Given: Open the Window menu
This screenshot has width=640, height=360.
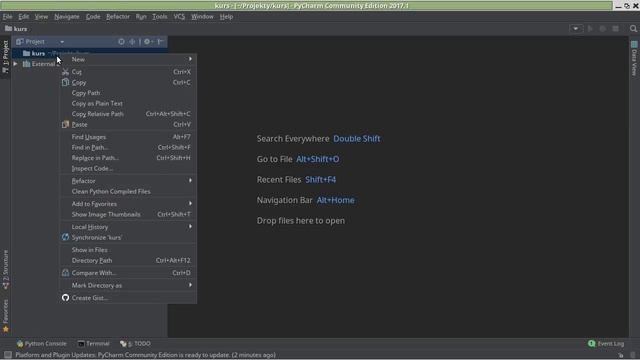Looking at the screenshot, I should (202, 17).
